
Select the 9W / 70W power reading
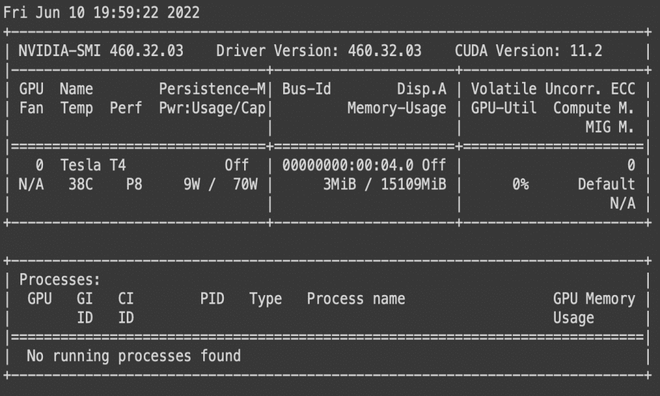pos(221,184)
